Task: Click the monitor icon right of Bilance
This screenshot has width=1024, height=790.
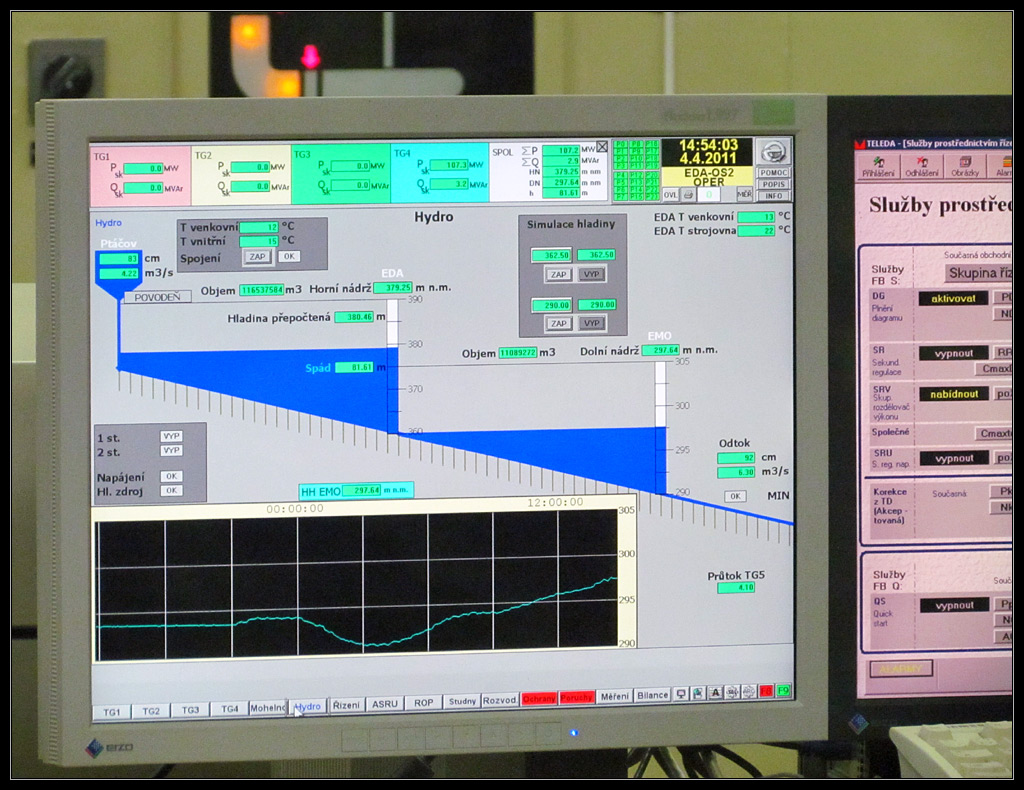Action: coord(682,693)
